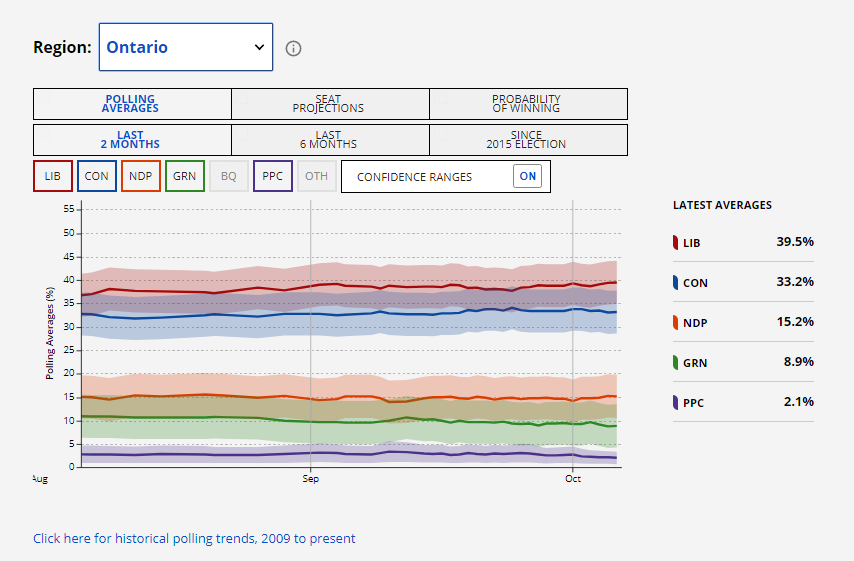Click the Latest Averages heading

click(x=722, y=205)
